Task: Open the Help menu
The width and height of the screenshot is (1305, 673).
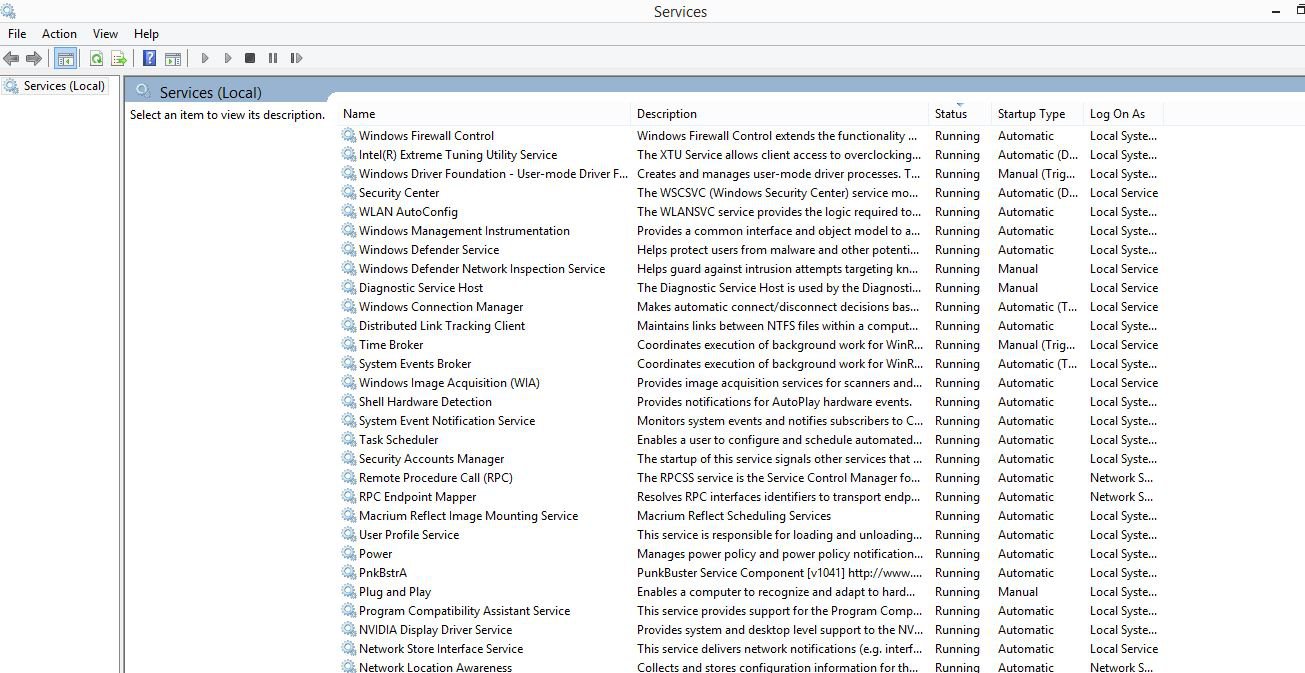Action: [146, 34]
